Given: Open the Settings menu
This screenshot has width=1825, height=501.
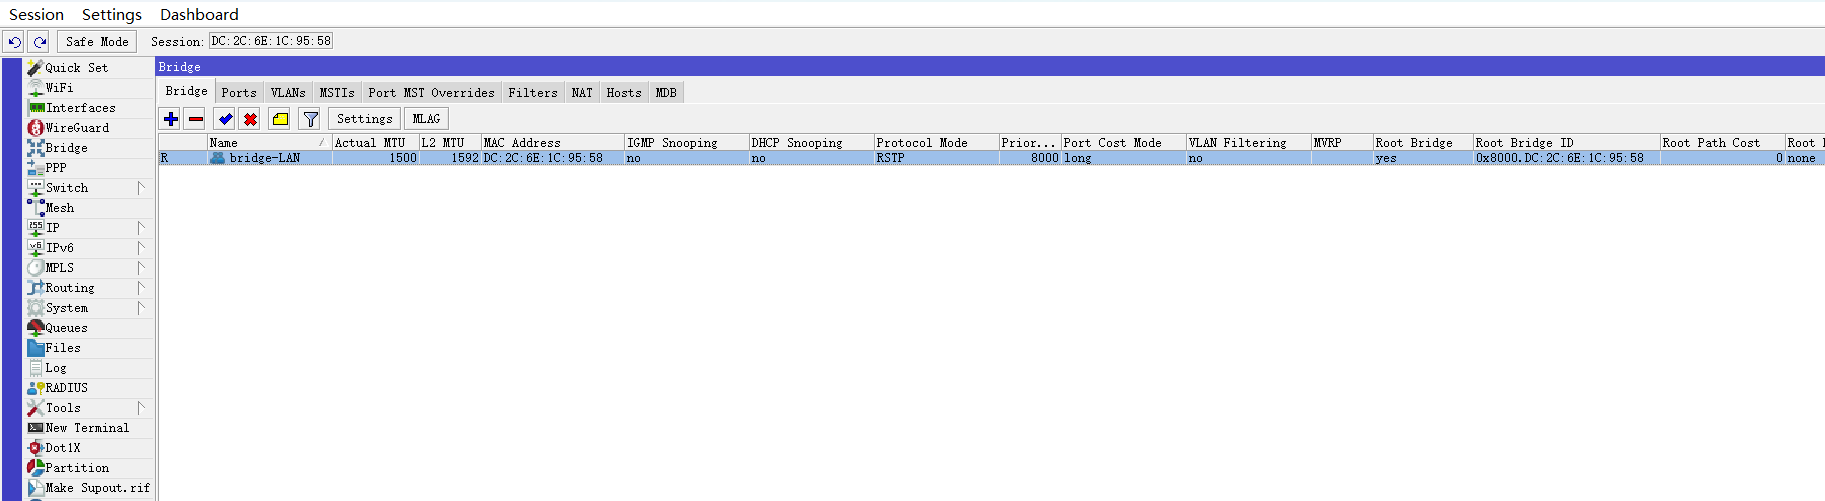Looking at the screenshot, I should (112, 14).
